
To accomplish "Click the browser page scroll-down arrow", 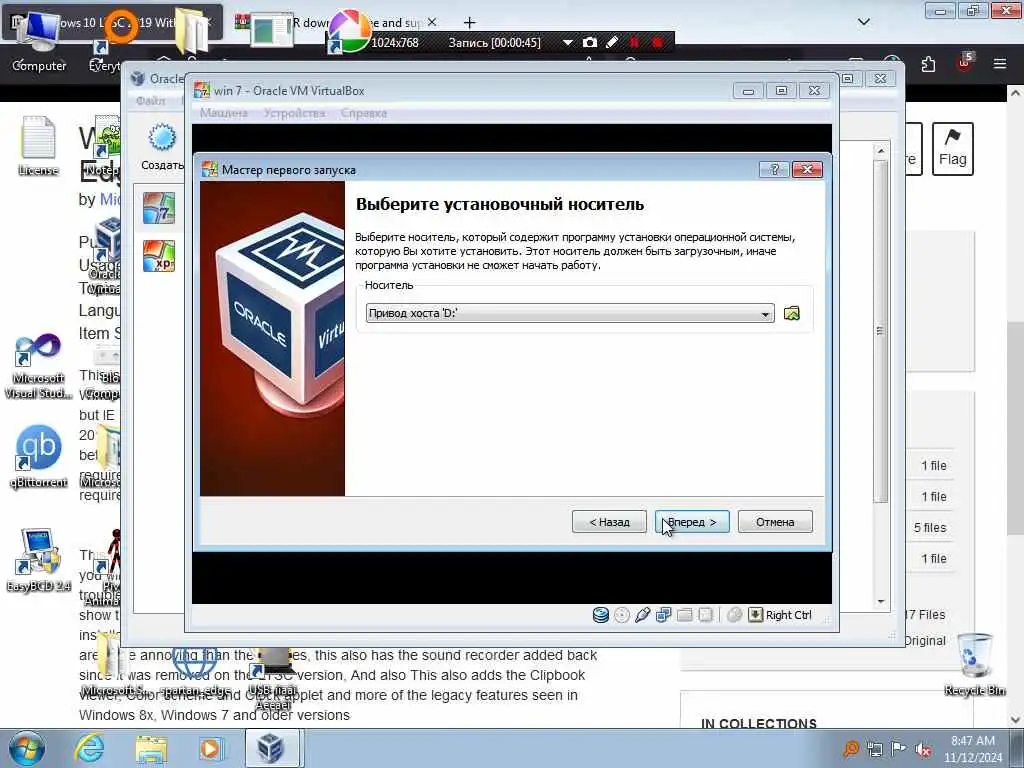I will click(1016, 720).
